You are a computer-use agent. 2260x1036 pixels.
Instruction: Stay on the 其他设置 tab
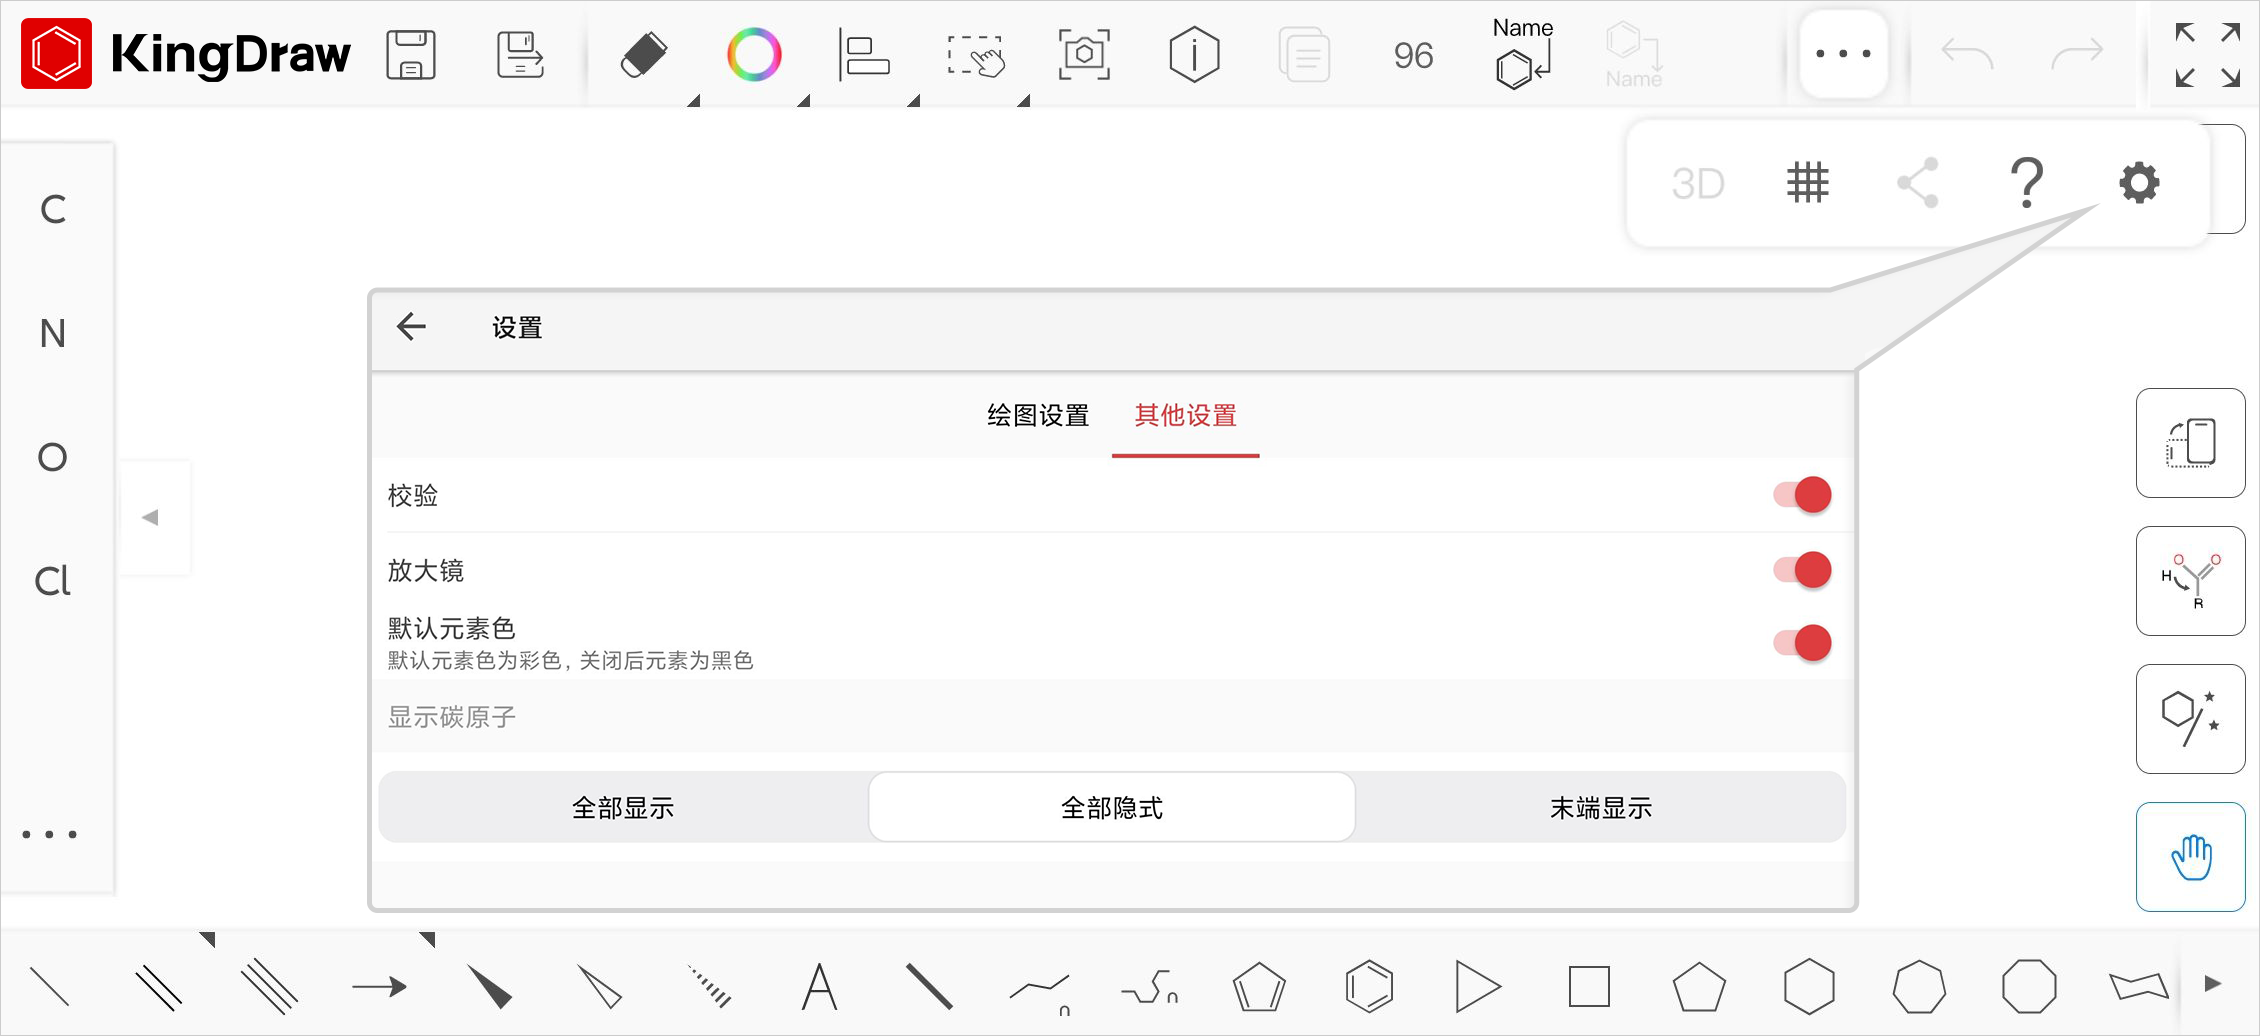1185,415
